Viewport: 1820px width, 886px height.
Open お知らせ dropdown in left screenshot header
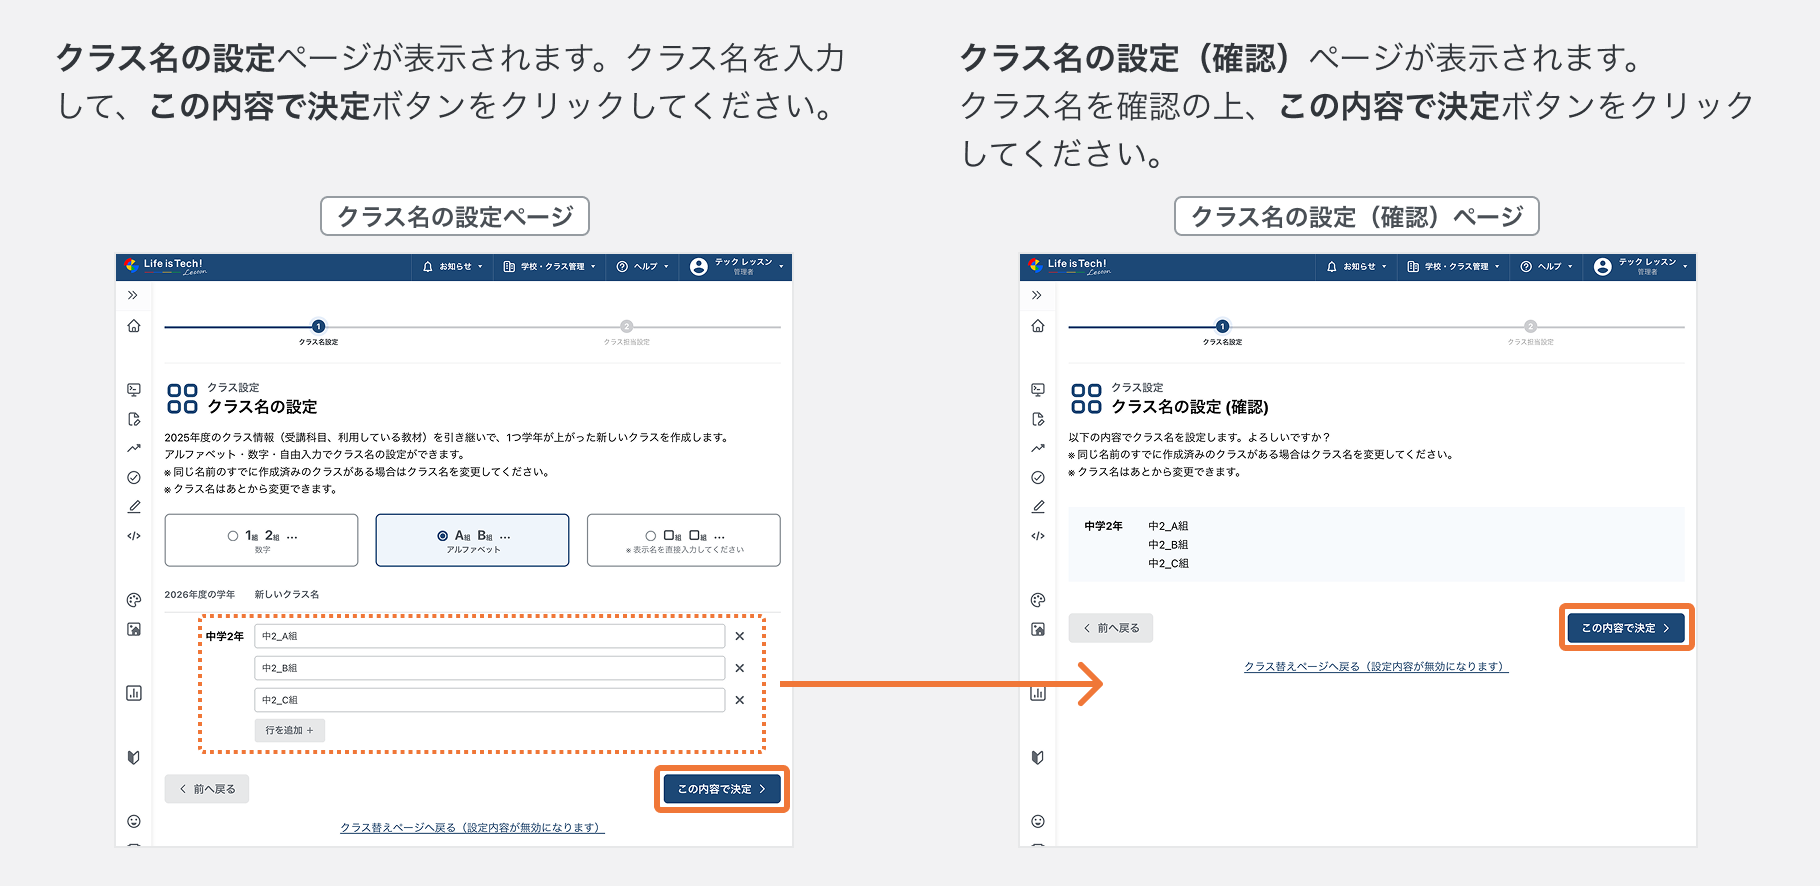(x=453, y=267)
